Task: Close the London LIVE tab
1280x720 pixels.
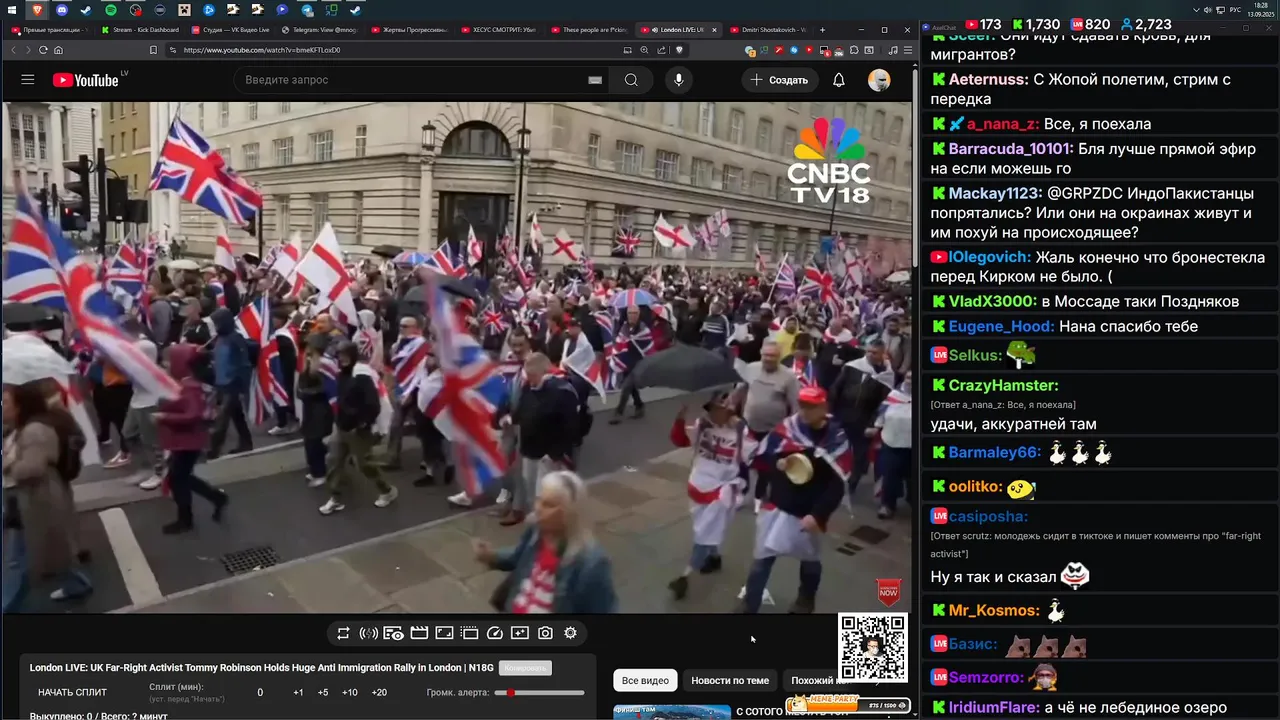Action: point(714,30)
